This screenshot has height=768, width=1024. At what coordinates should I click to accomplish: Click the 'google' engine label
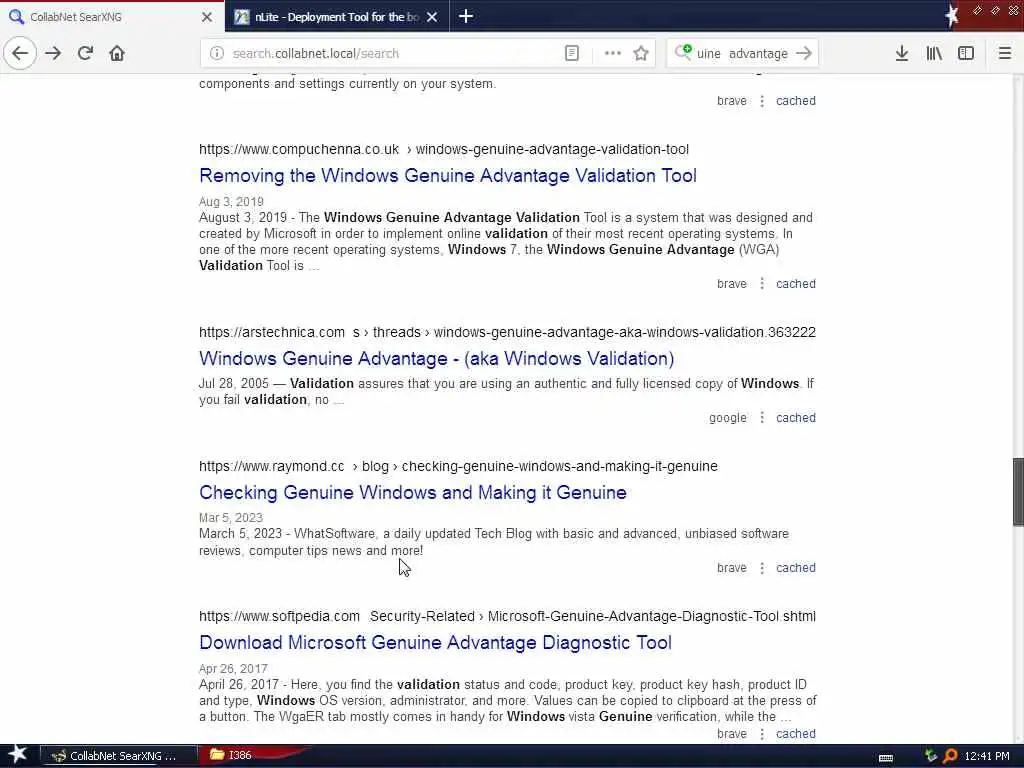coord(728,417)
